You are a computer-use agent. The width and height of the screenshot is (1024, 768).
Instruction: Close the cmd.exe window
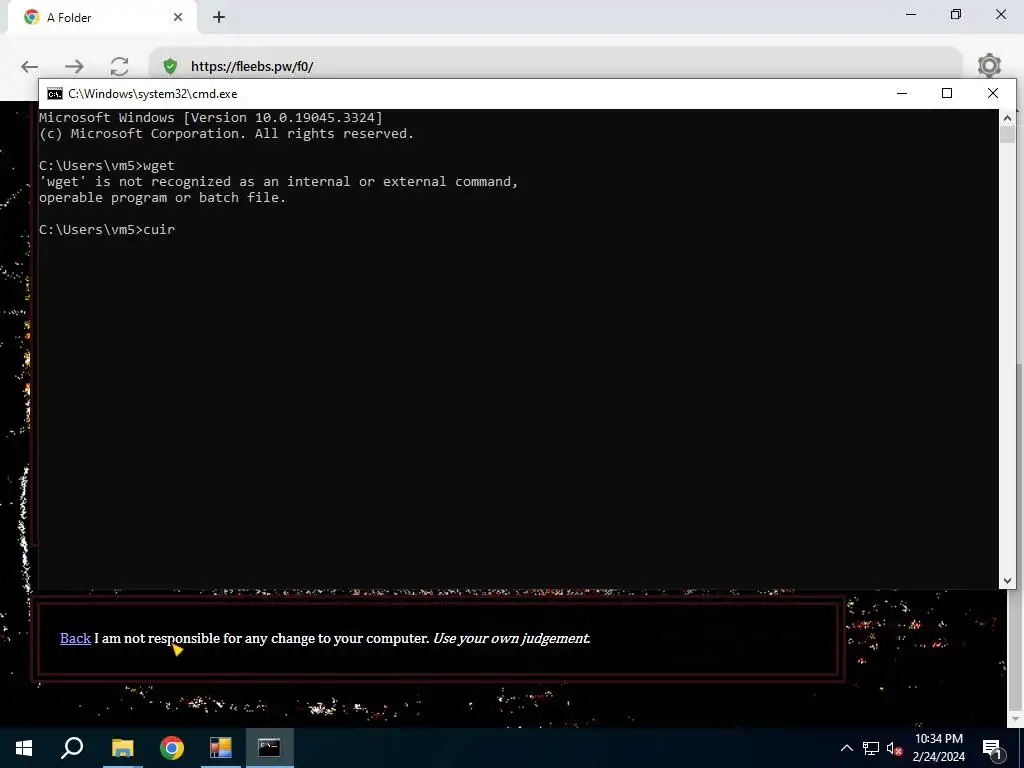click(x=993, y=93)
